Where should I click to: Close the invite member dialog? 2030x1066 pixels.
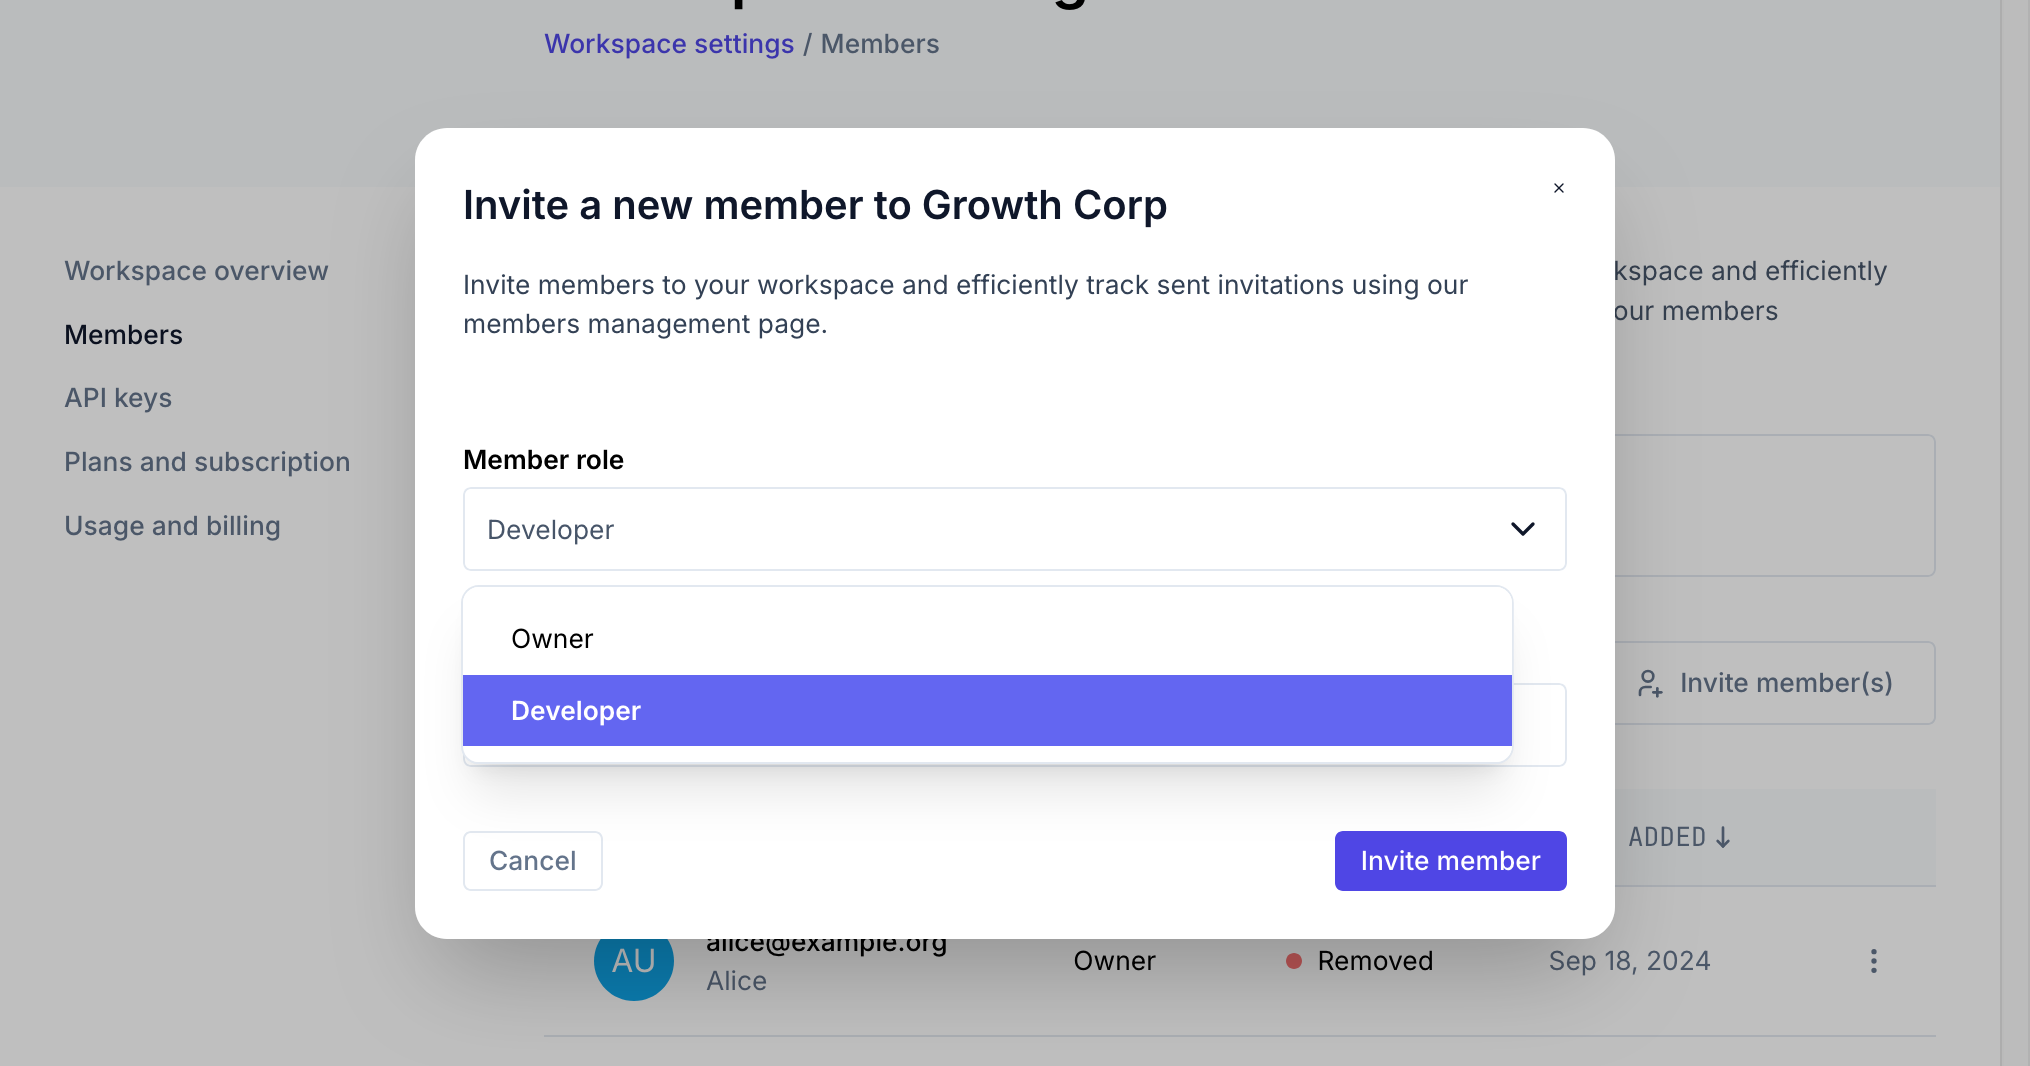(x=1558, y=188)
